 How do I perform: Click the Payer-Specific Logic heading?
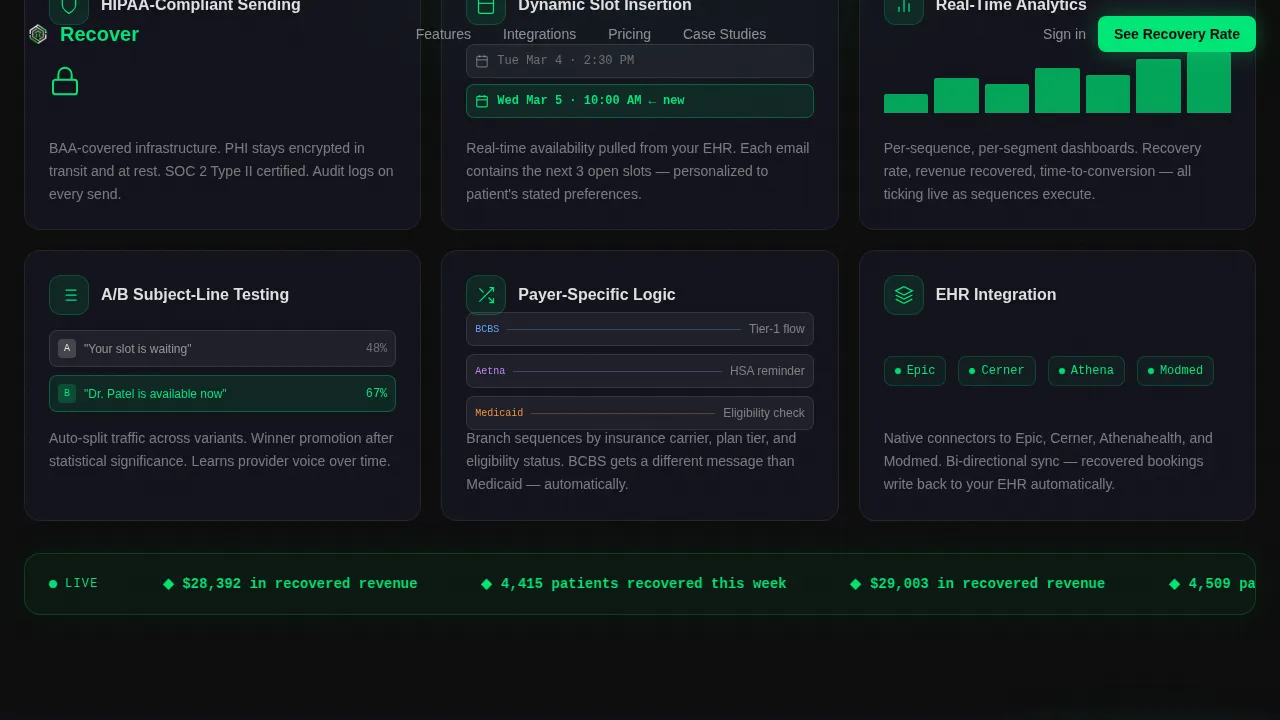pos(596,295)
